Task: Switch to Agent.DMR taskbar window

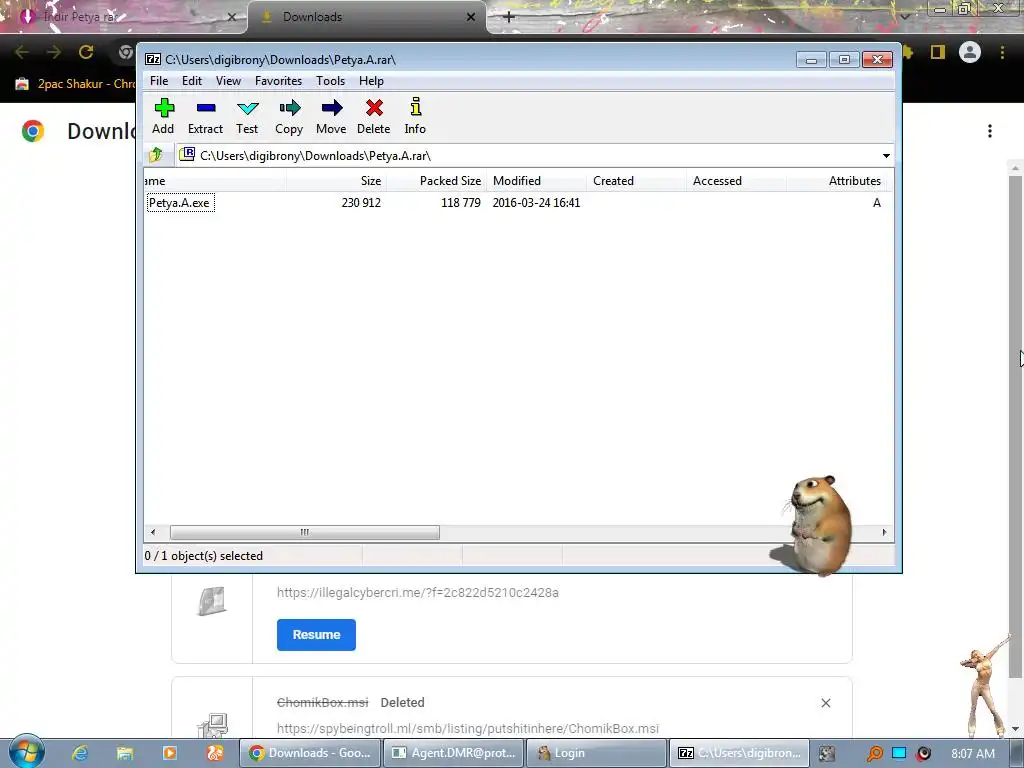Action: 453,753
